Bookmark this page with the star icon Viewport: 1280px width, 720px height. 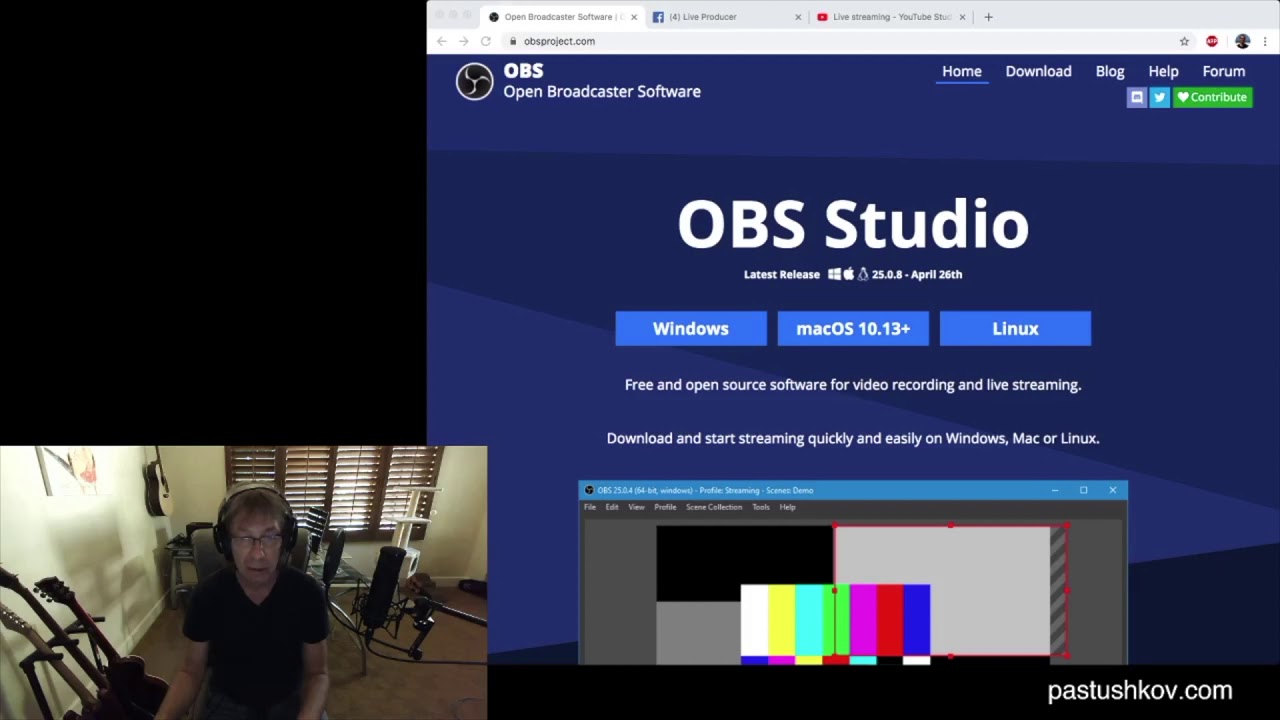pos(1184,41)
